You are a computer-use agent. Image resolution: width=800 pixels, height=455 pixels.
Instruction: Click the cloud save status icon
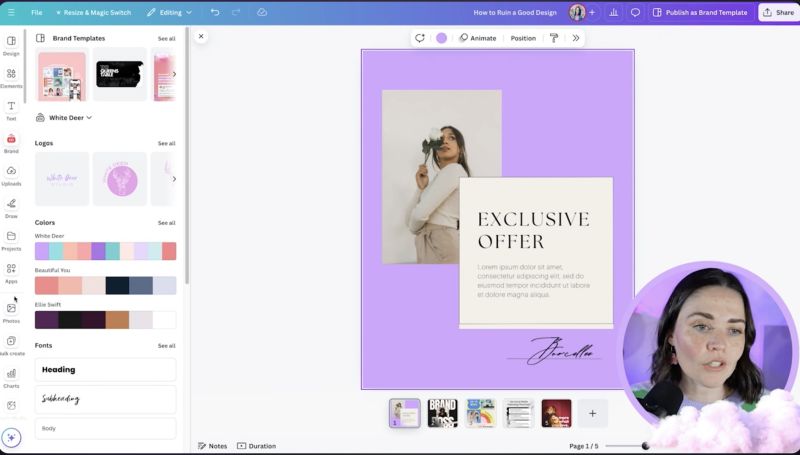click(x=262, y=12)
